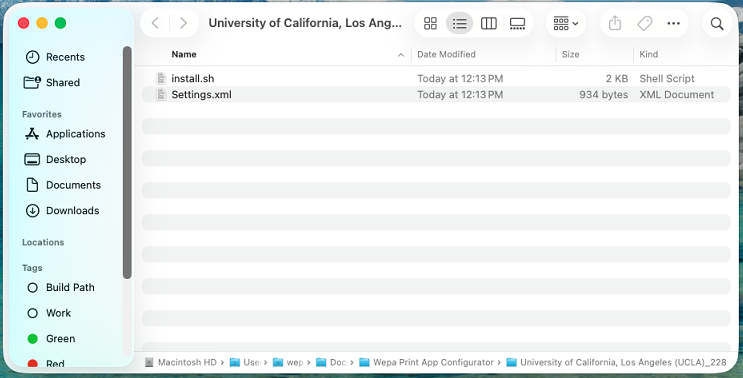This screenshot has height=378, width=743.
Task: Sort by the Date Modified column header
Action: [446, 54]
